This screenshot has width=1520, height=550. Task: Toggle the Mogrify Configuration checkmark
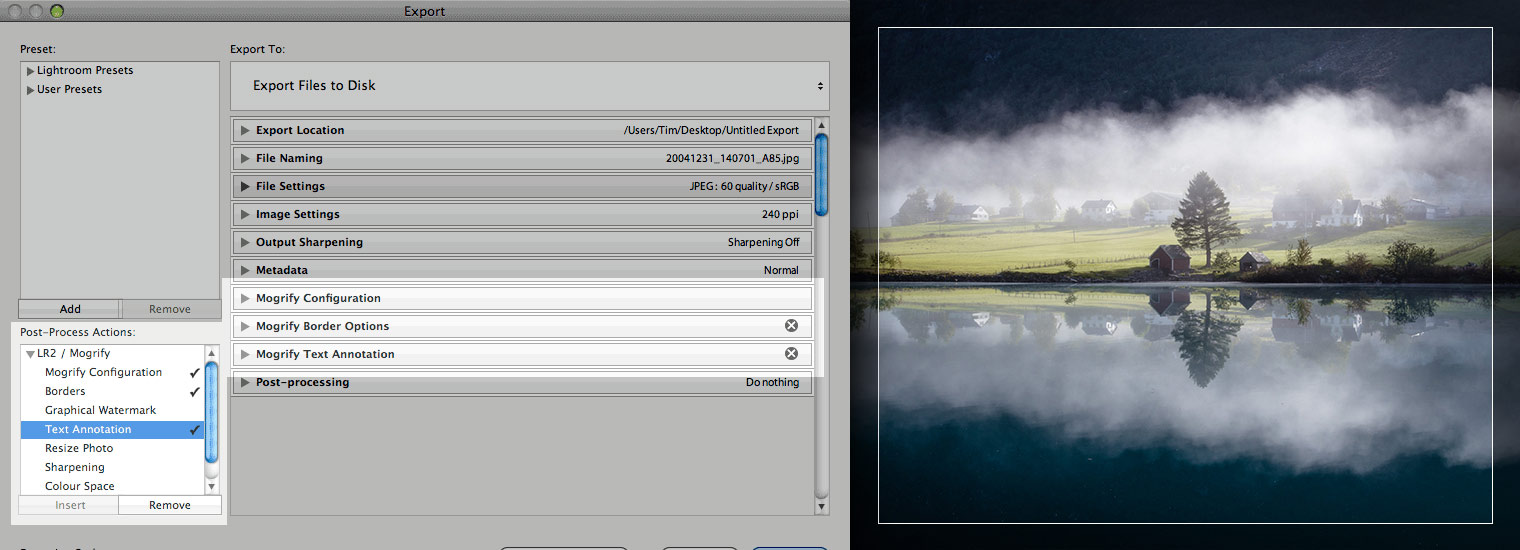tap(195, 373)
